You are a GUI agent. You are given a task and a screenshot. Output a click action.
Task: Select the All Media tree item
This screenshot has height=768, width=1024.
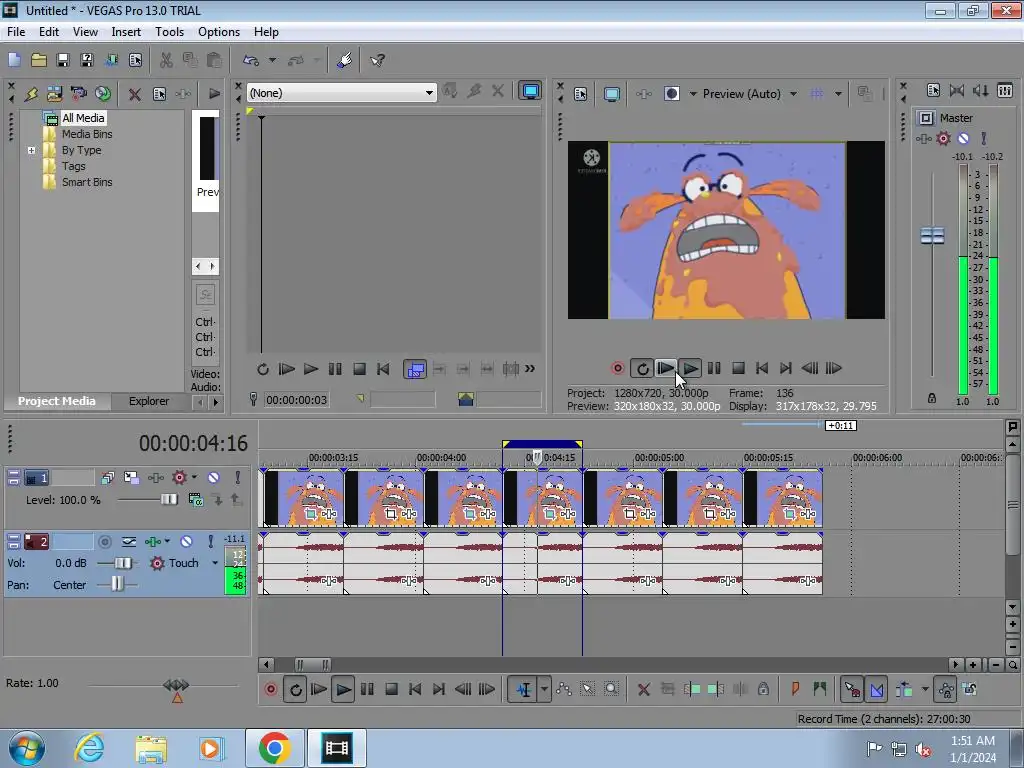pyautogui.click(x=83, y=118)
